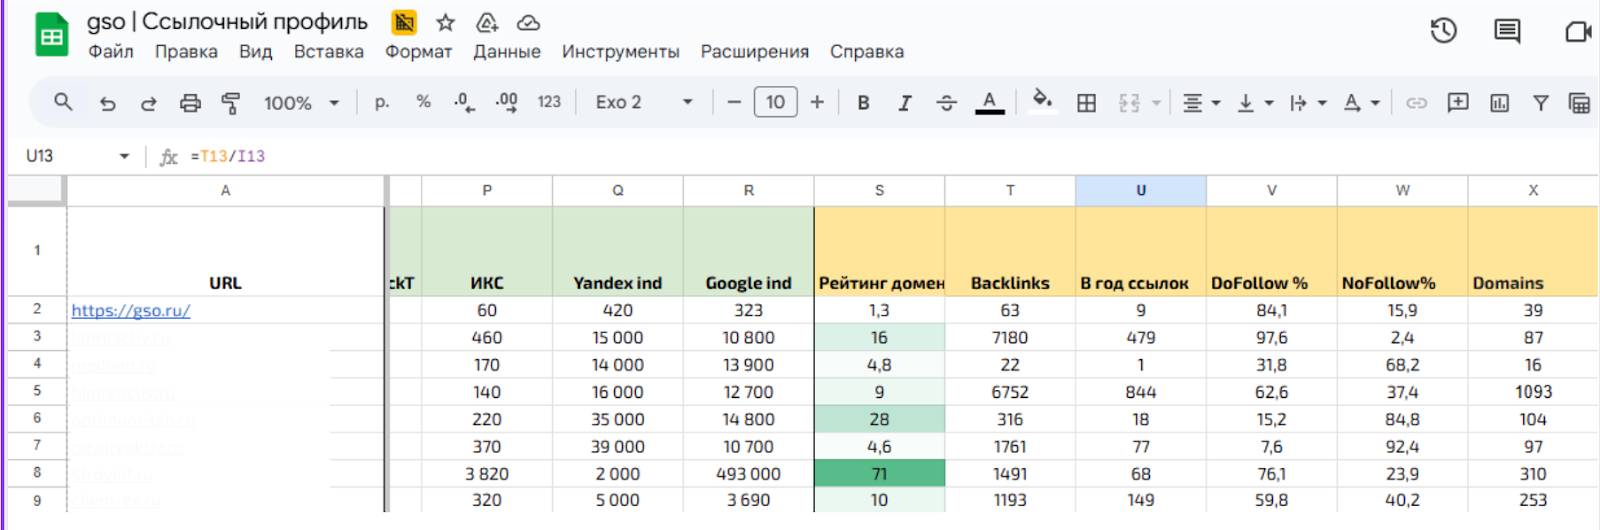Open the Правка menu
This screenshot has height=530, width=1600.
(186, 51)
